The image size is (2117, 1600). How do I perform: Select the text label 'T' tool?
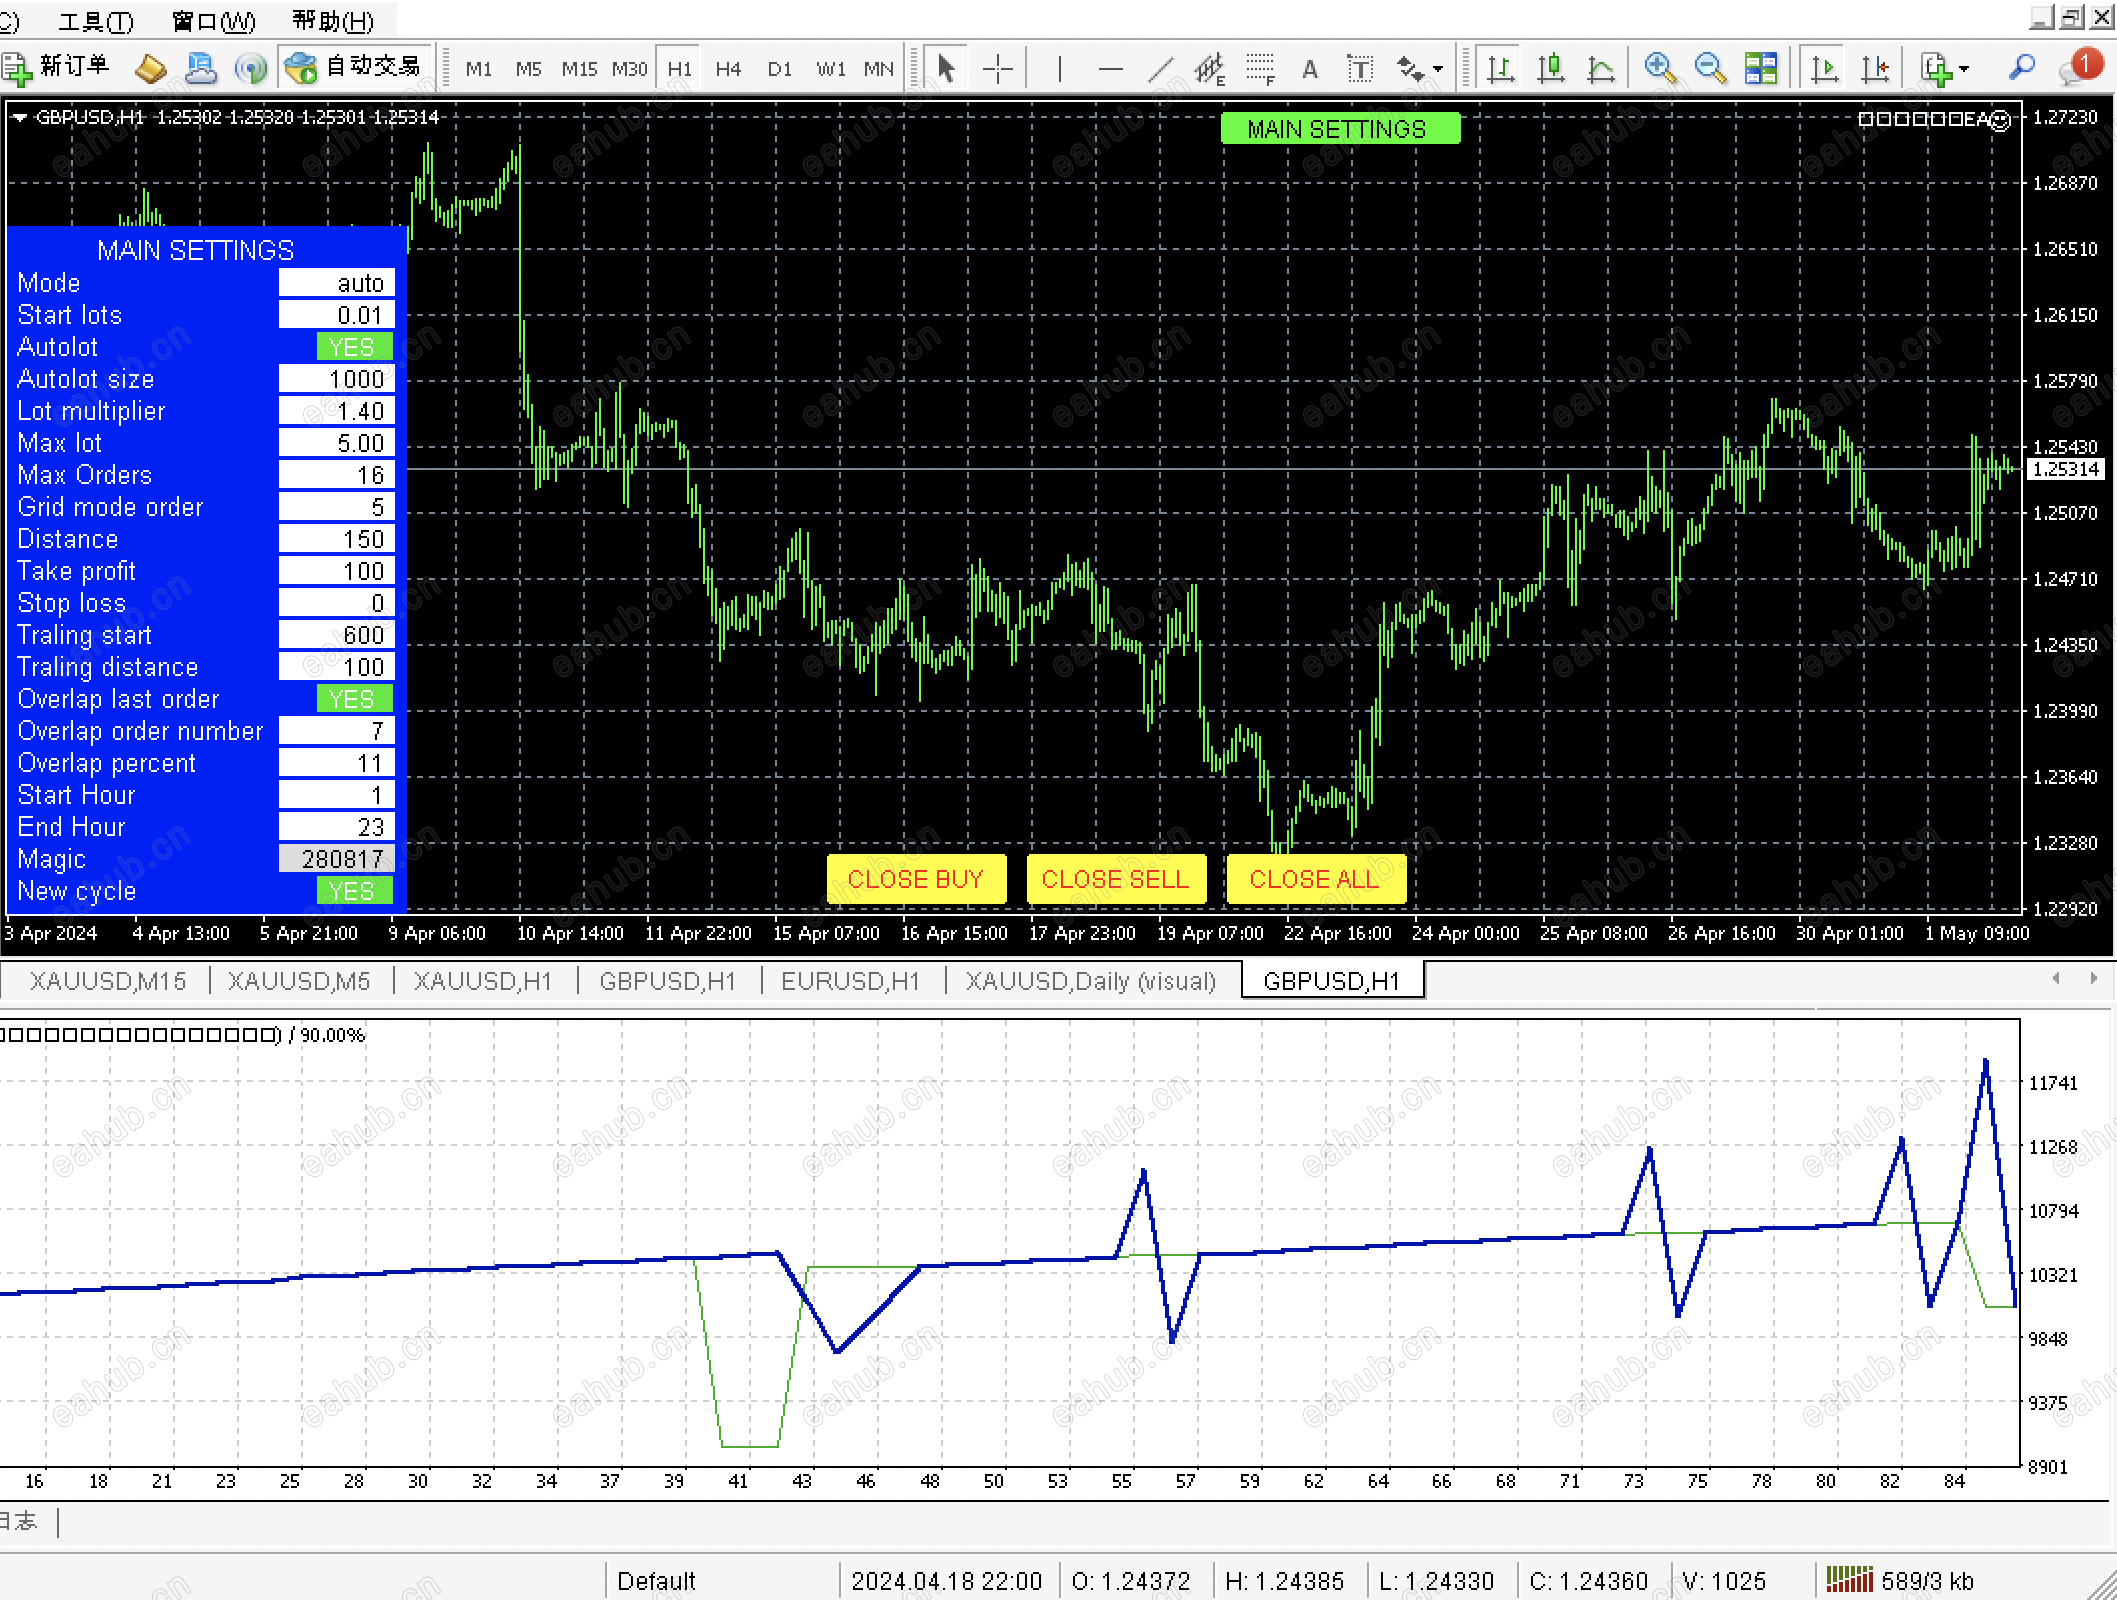click(1360, 68)
